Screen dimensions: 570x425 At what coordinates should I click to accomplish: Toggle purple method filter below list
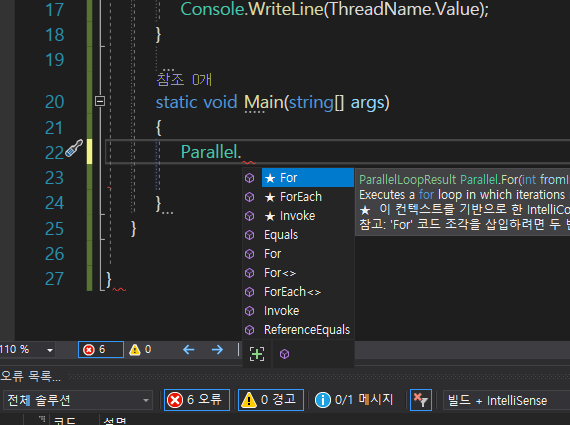(285, 354)
